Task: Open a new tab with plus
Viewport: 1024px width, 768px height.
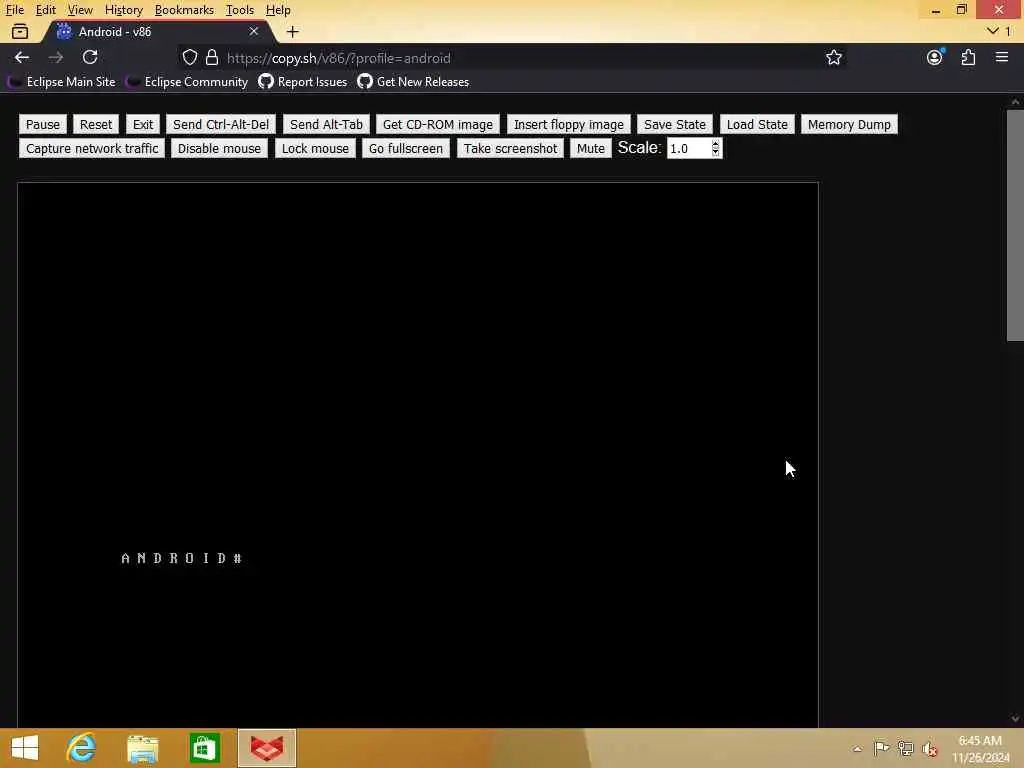Action: point(293,31)
